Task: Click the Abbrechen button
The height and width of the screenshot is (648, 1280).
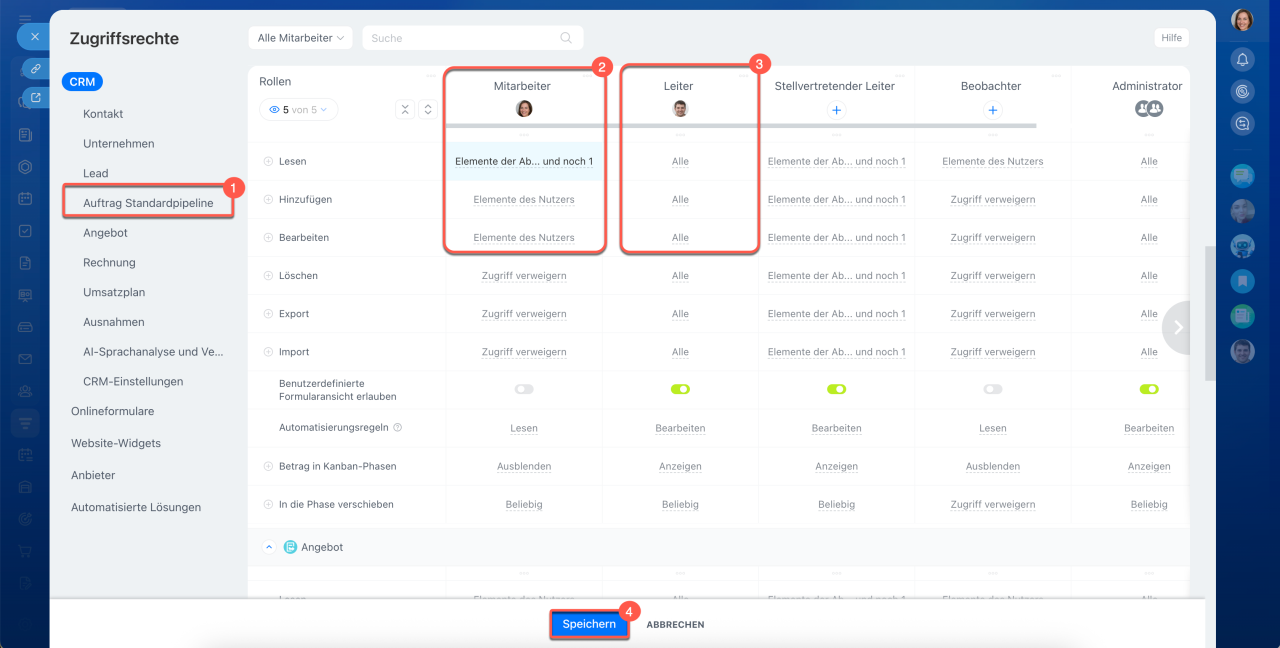Action: tap(675, 625)
